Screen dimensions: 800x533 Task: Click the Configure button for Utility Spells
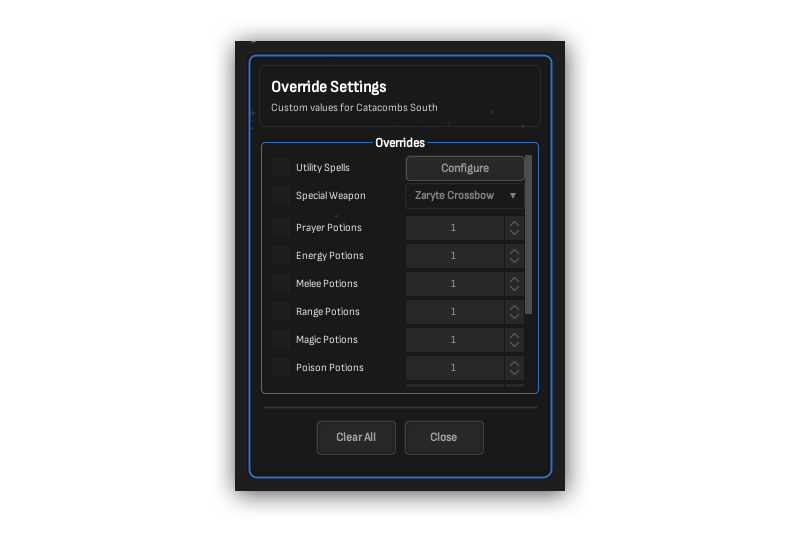[x=464, y=168]
